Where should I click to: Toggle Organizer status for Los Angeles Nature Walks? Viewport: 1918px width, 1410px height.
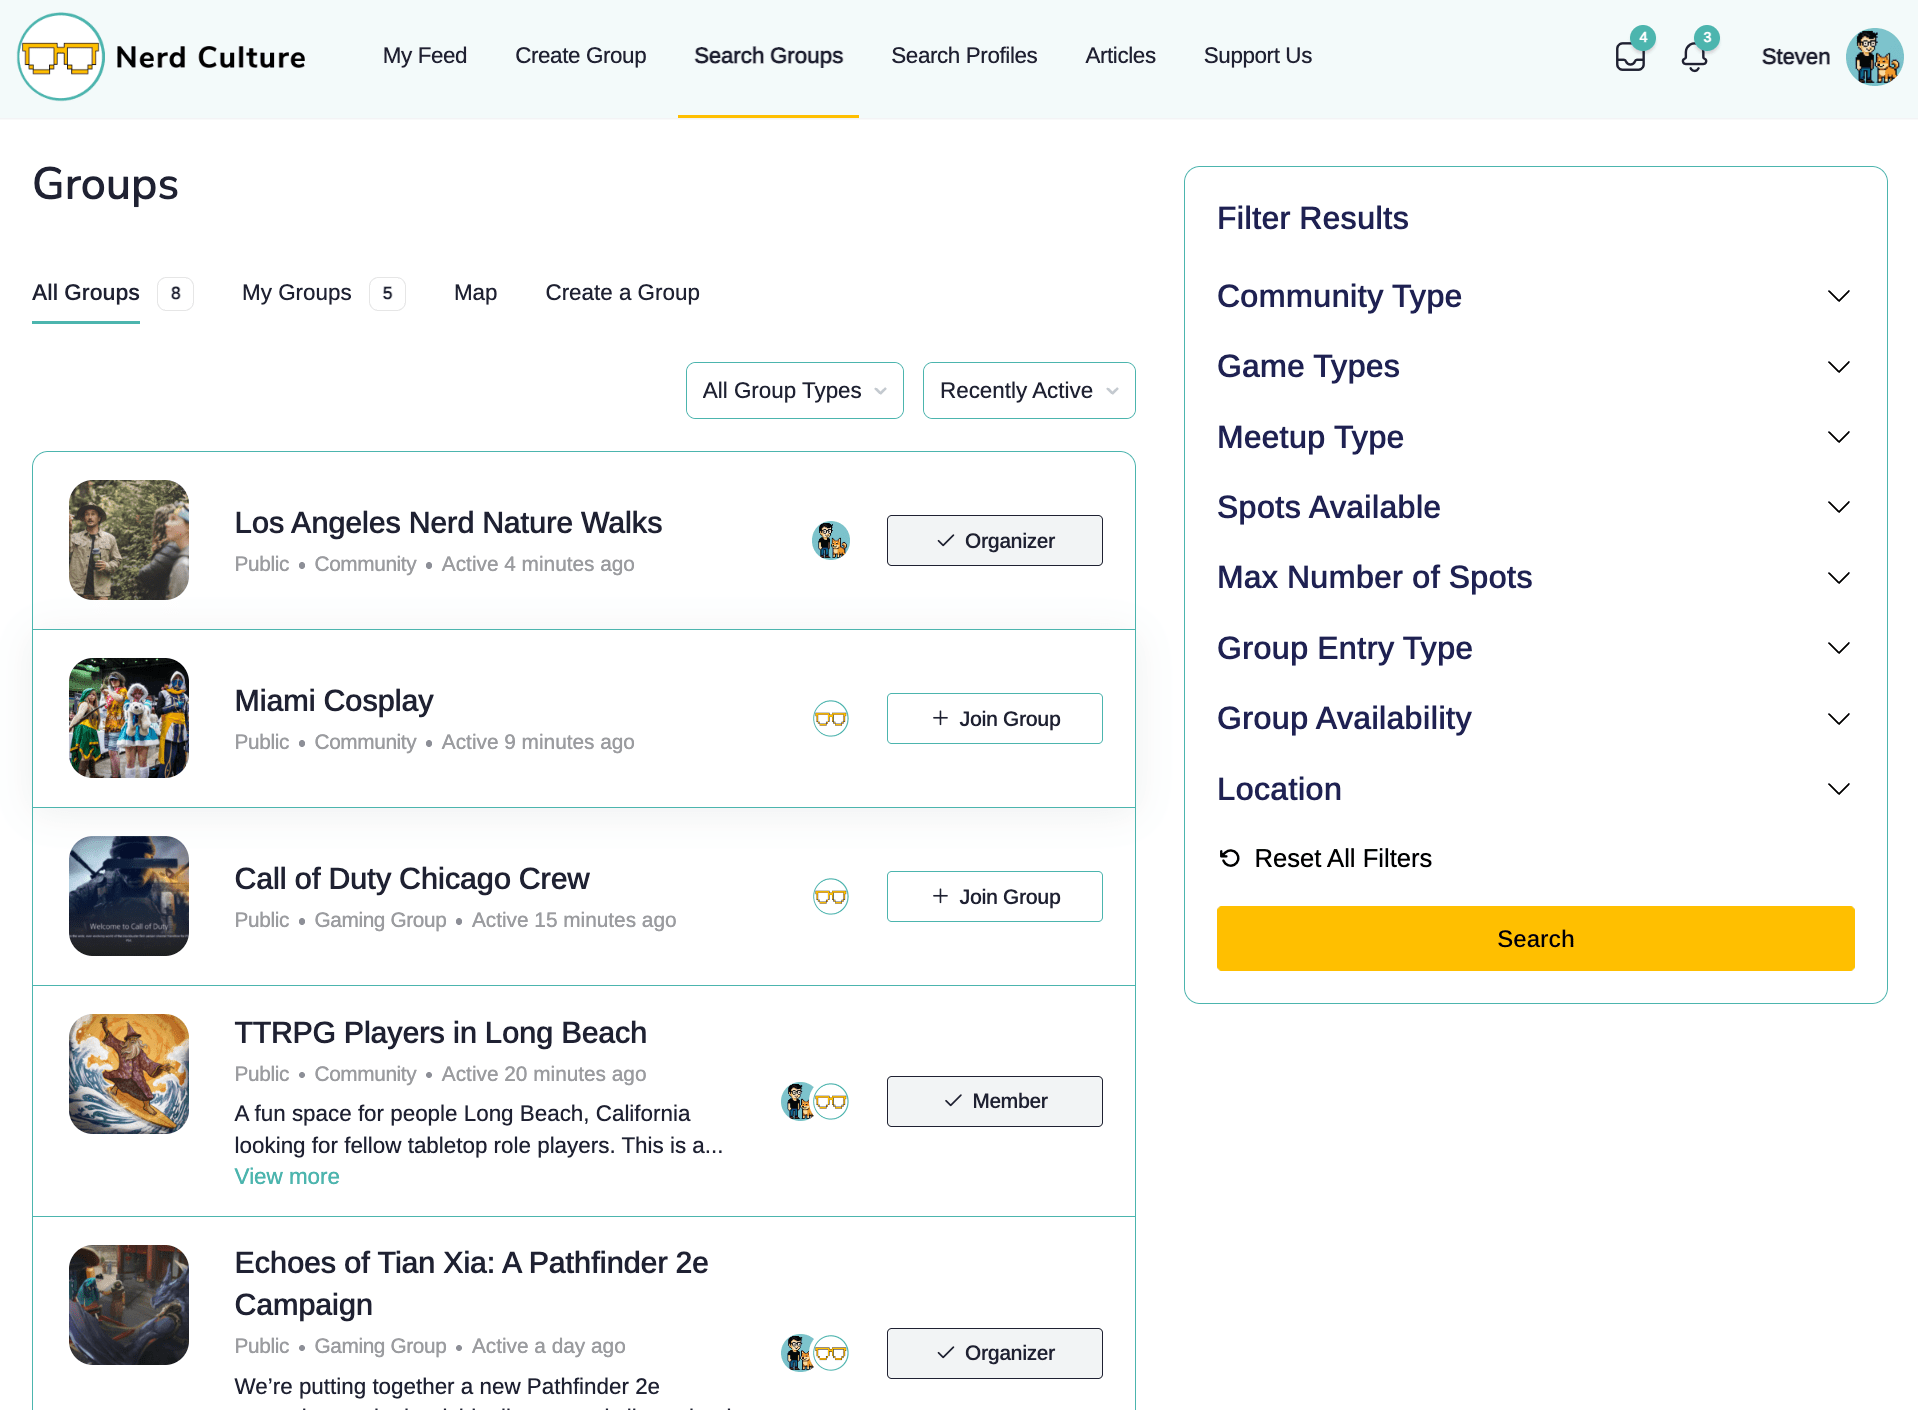994,540
